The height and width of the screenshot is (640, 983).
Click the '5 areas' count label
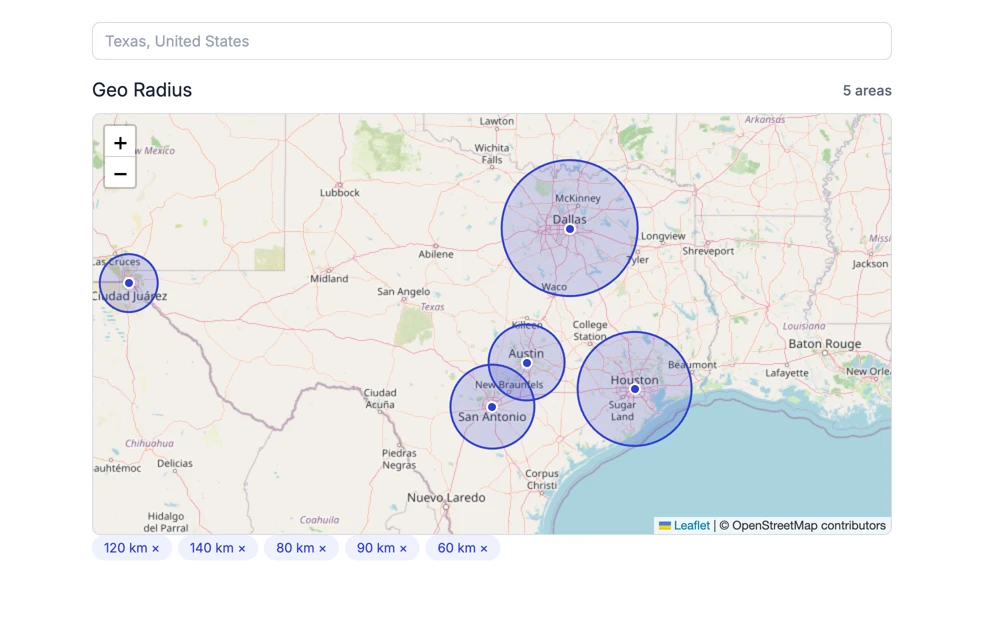[866, 91]
